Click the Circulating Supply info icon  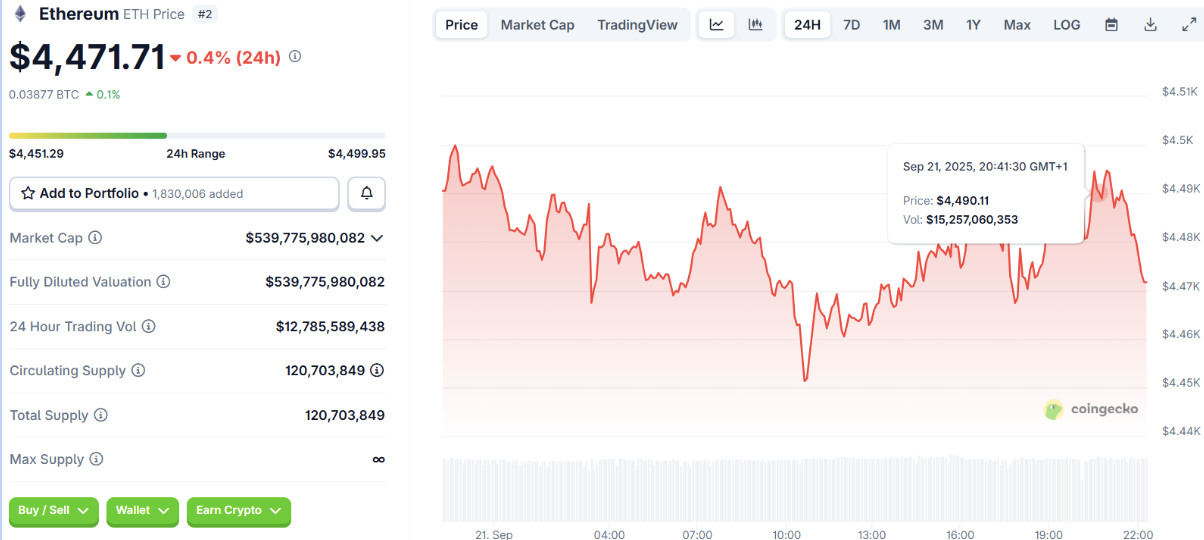pyautogui.click(x=138, y=371)
